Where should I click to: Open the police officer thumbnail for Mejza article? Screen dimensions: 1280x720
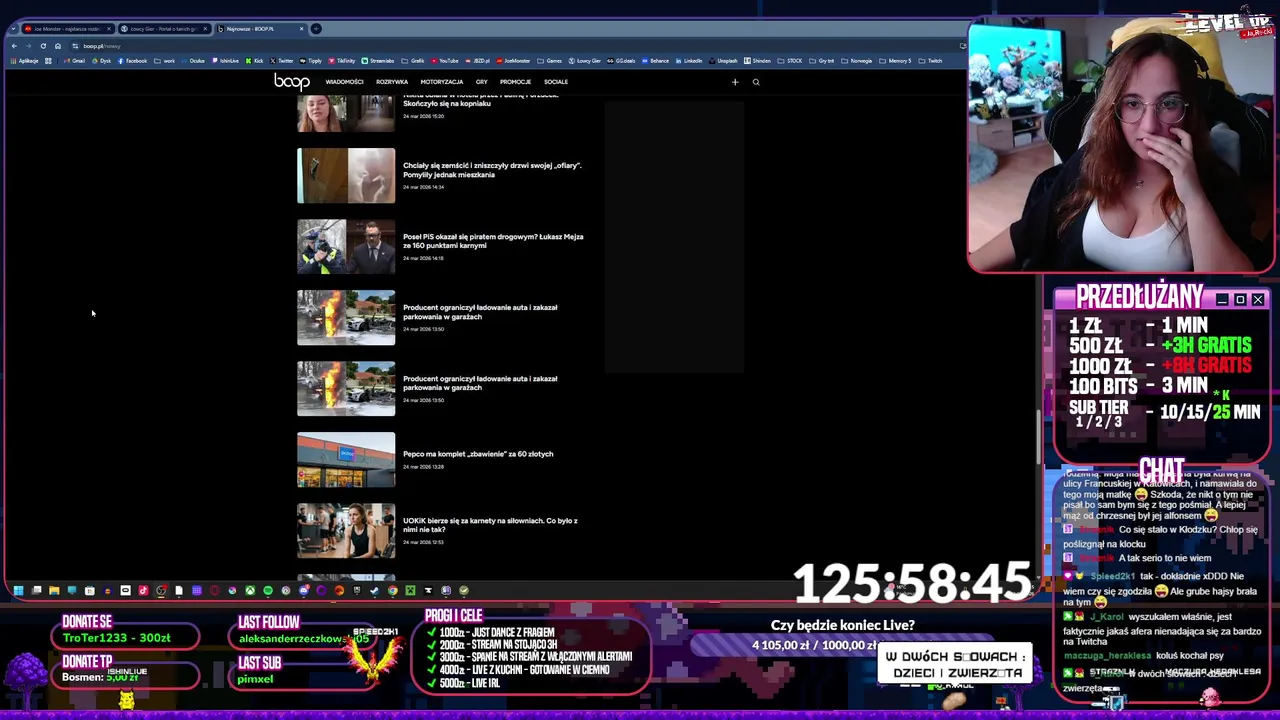pyautogui.click(x=346, y=247)
